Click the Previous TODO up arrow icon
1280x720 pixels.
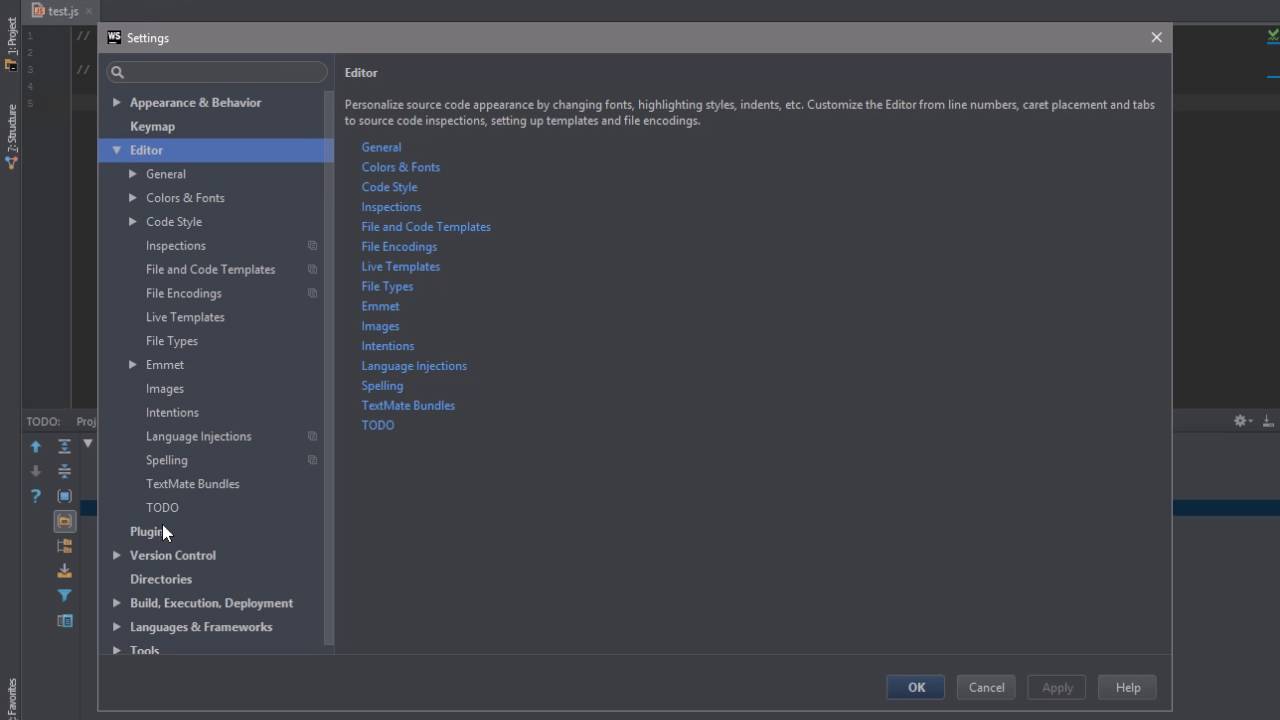(x=36, y=447)
